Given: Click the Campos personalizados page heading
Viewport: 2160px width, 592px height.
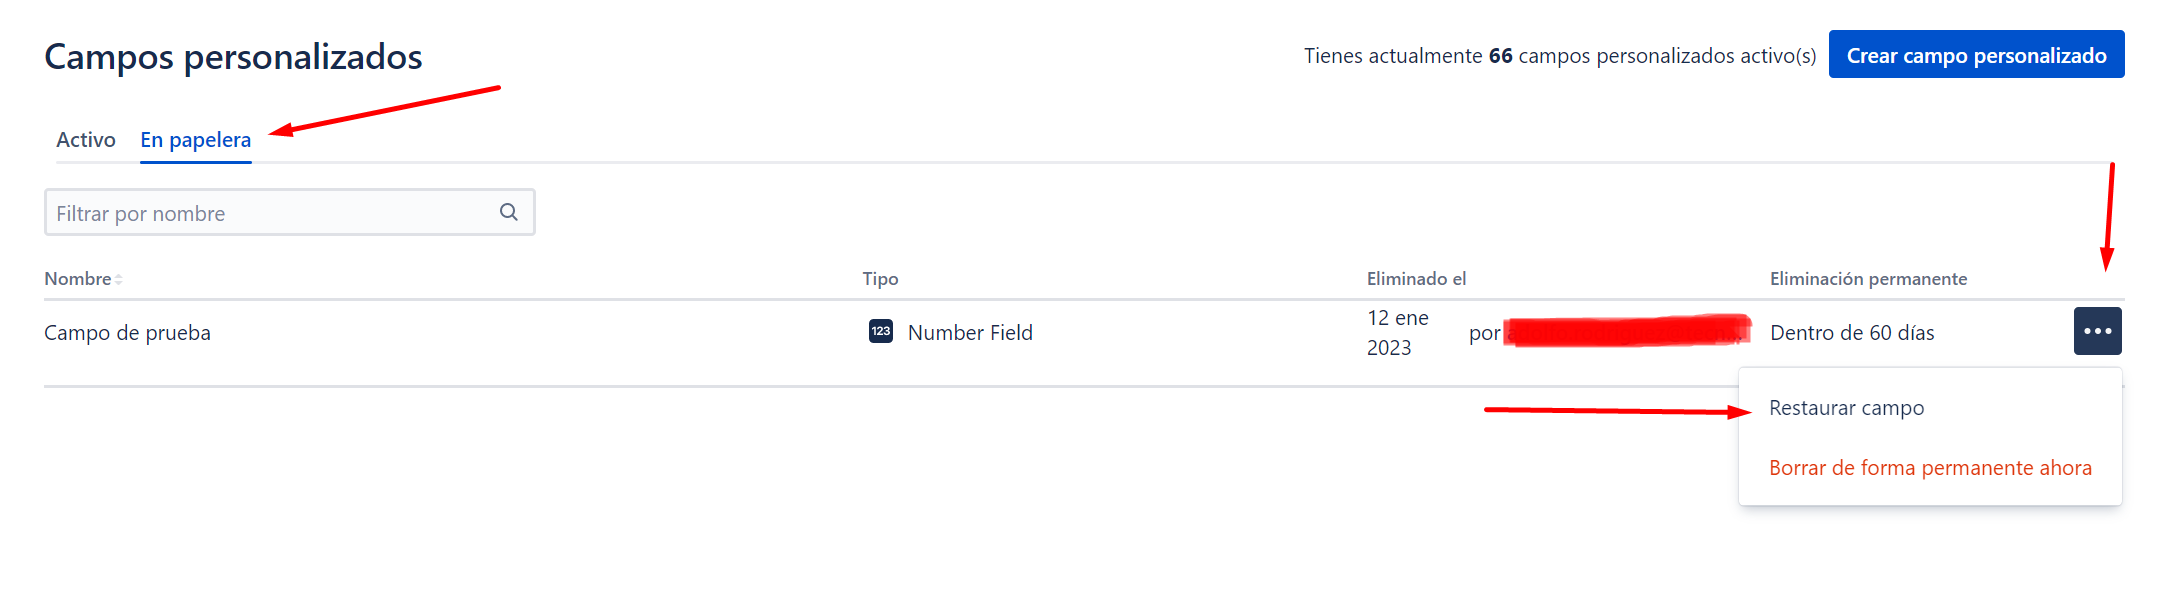Looking at the screenshot, I should (x=233, y=57).
